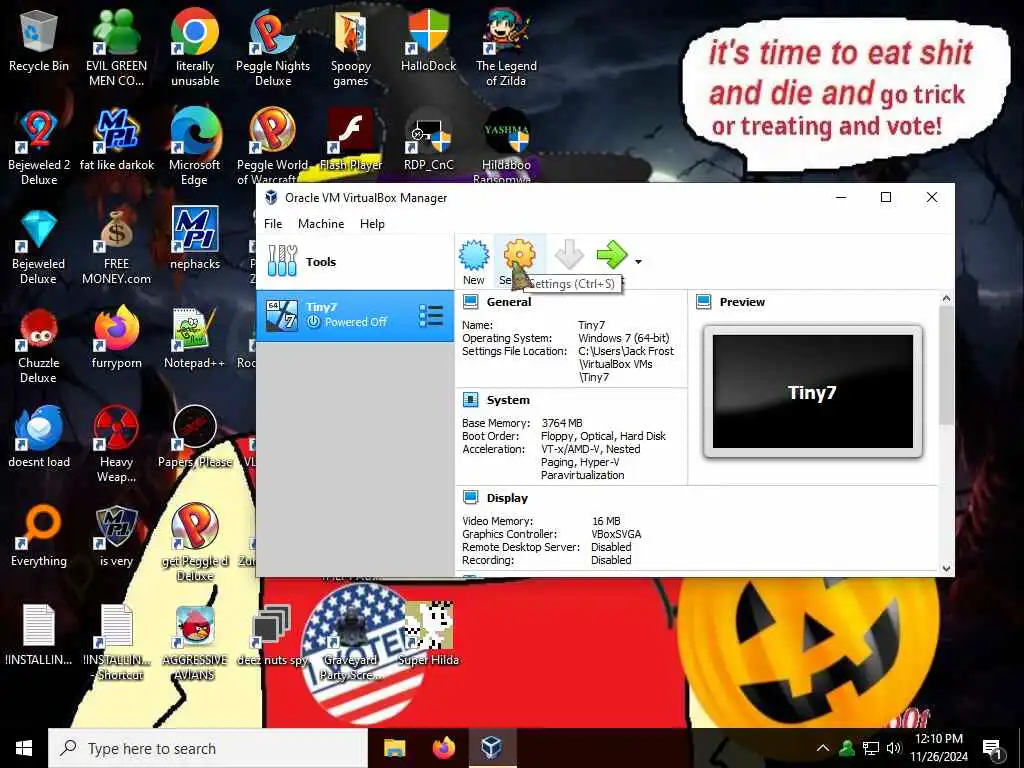This screenshot has height=768, width=1024.
Task: Click VirtualBox taskbar icon
Action: (492, 748)
